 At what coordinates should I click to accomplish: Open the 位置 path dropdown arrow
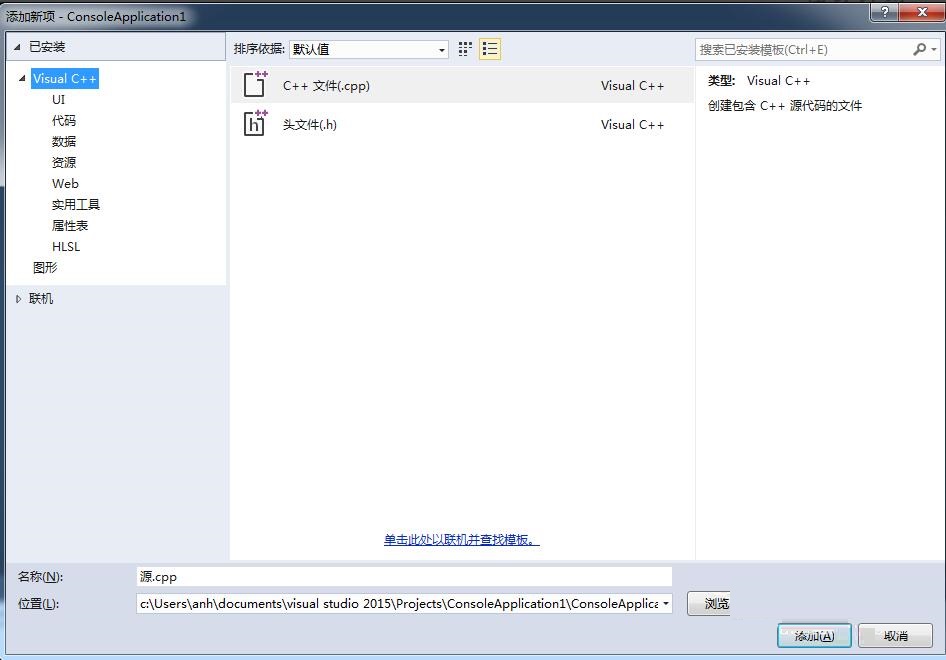click(665, 603)
